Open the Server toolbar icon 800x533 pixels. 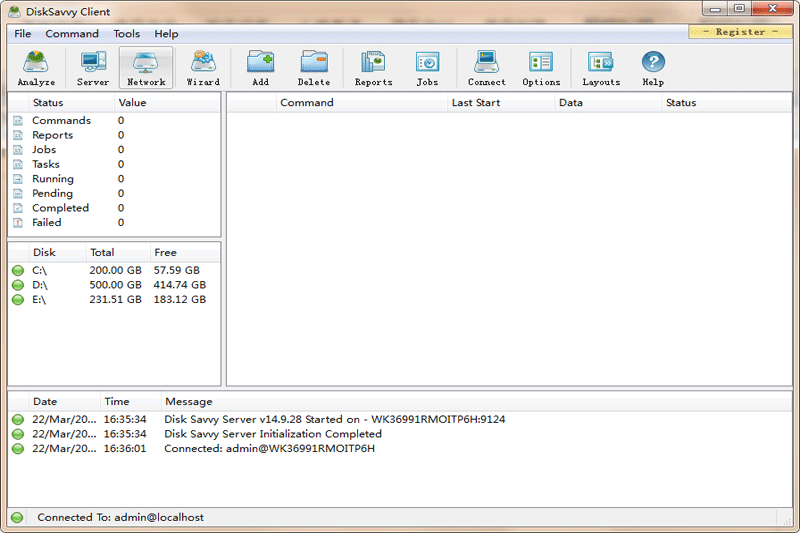coord(93,68)
